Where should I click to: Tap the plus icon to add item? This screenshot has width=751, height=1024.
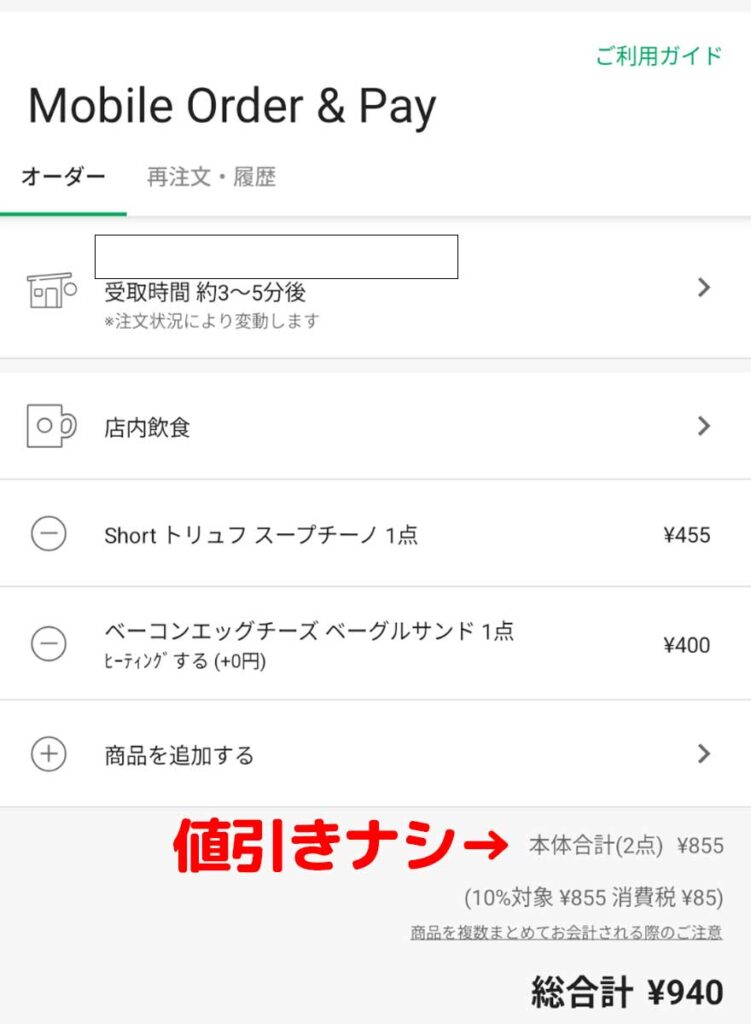click(48, 754)
